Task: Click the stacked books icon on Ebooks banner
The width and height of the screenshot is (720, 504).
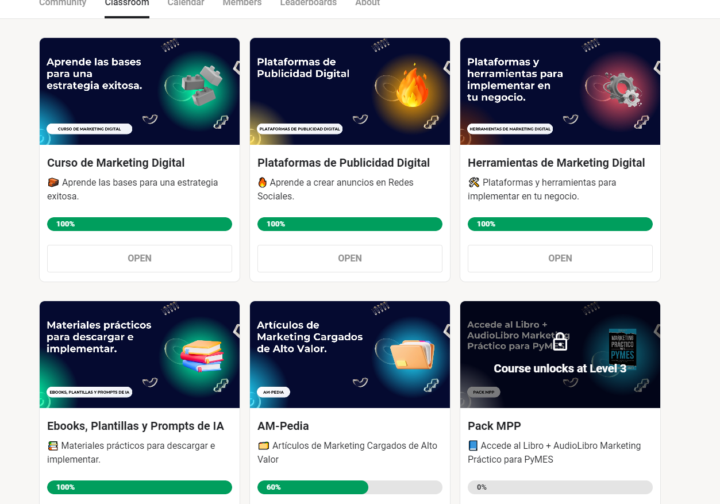Action: (201, 354)
